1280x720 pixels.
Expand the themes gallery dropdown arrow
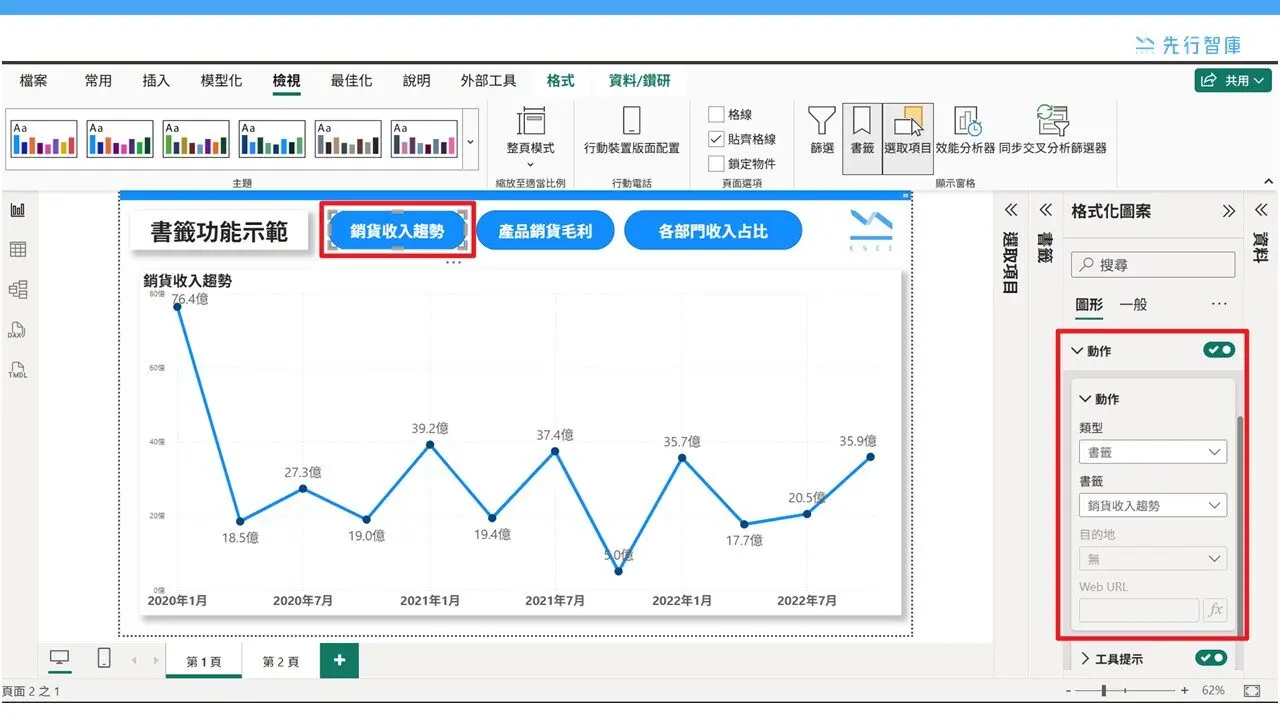click(x=471, y=141)
